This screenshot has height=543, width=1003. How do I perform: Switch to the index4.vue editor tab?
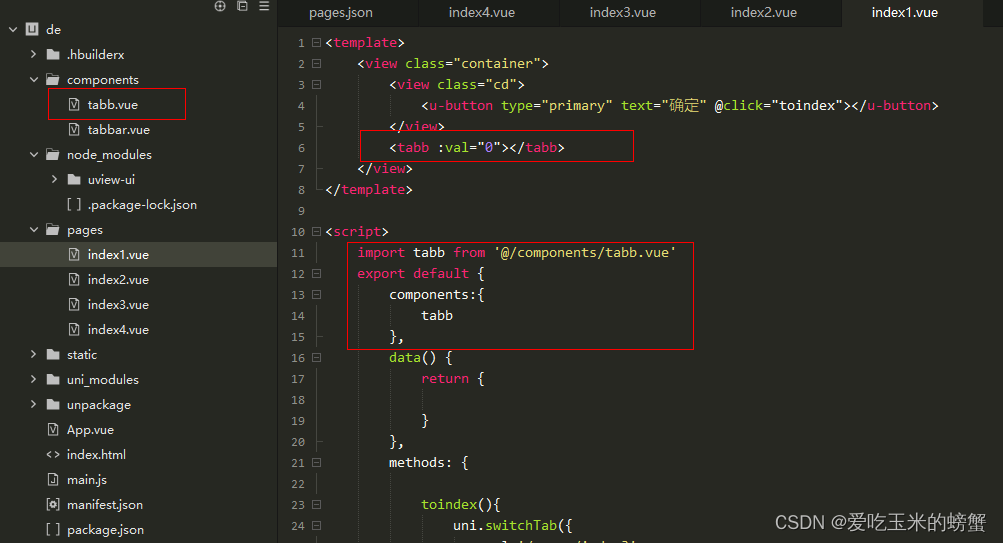point(482,13)
